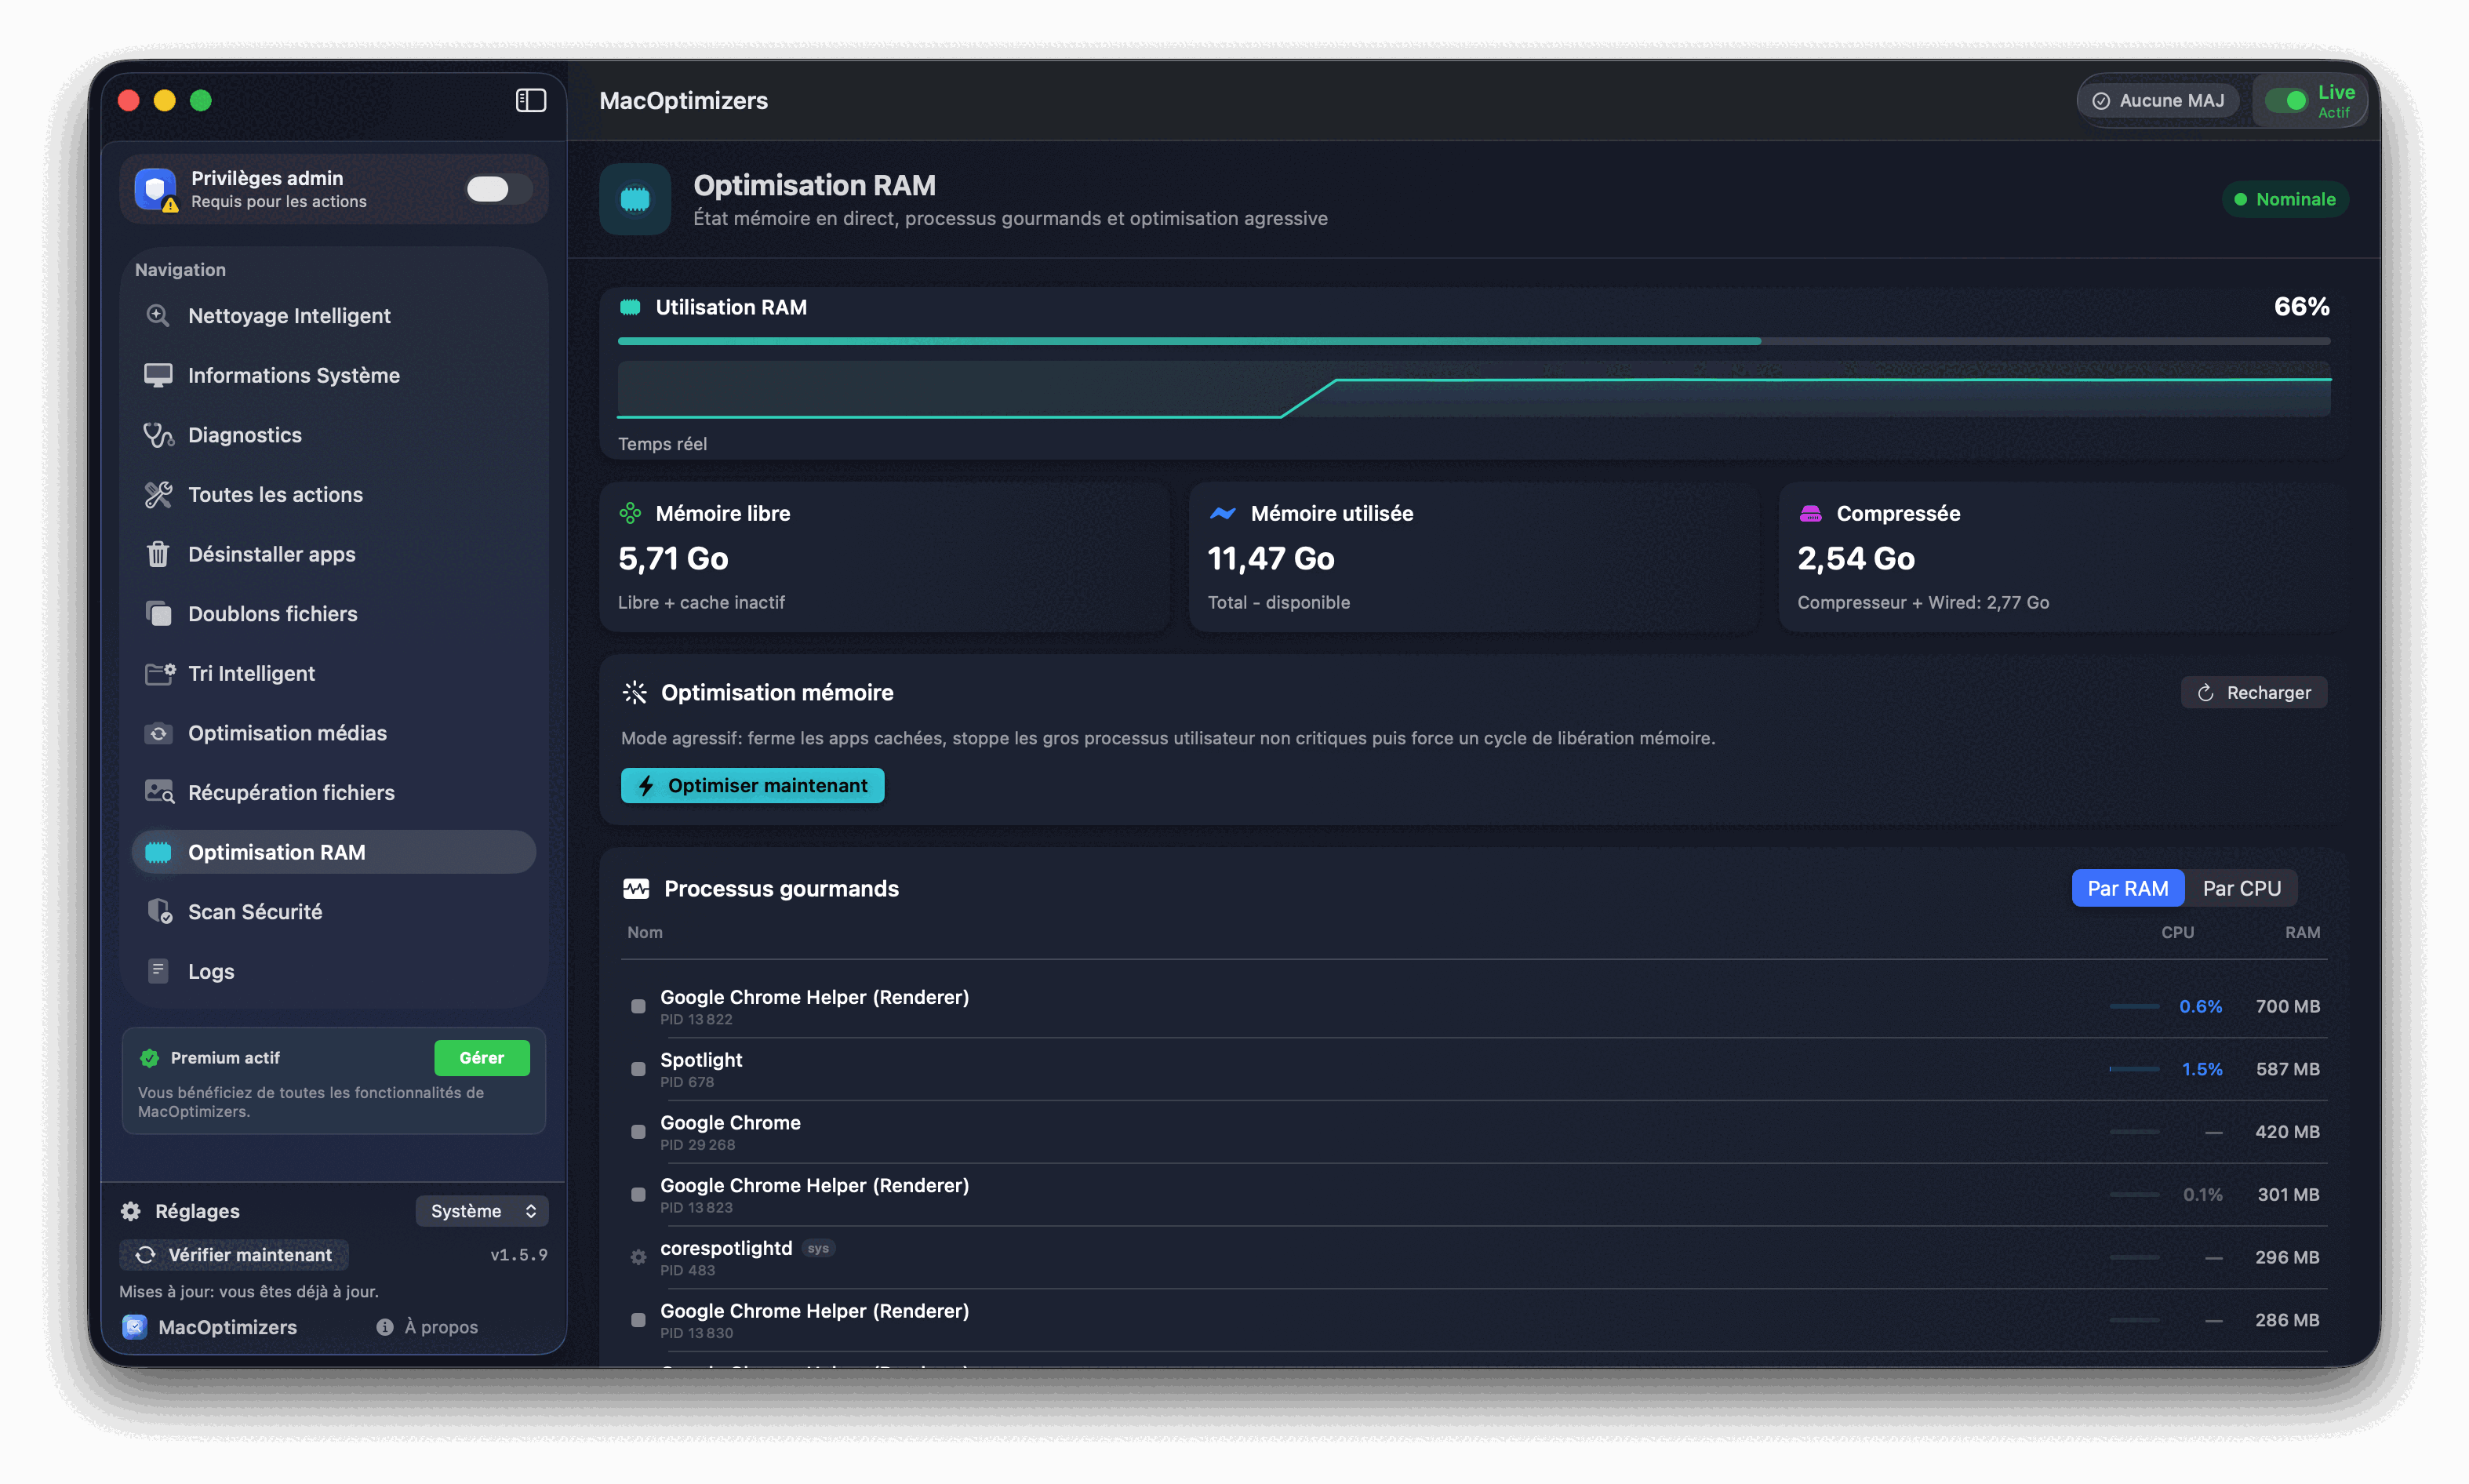Open the Diagnostics section
2469x1484 pixels.
(x=245, y=434)
